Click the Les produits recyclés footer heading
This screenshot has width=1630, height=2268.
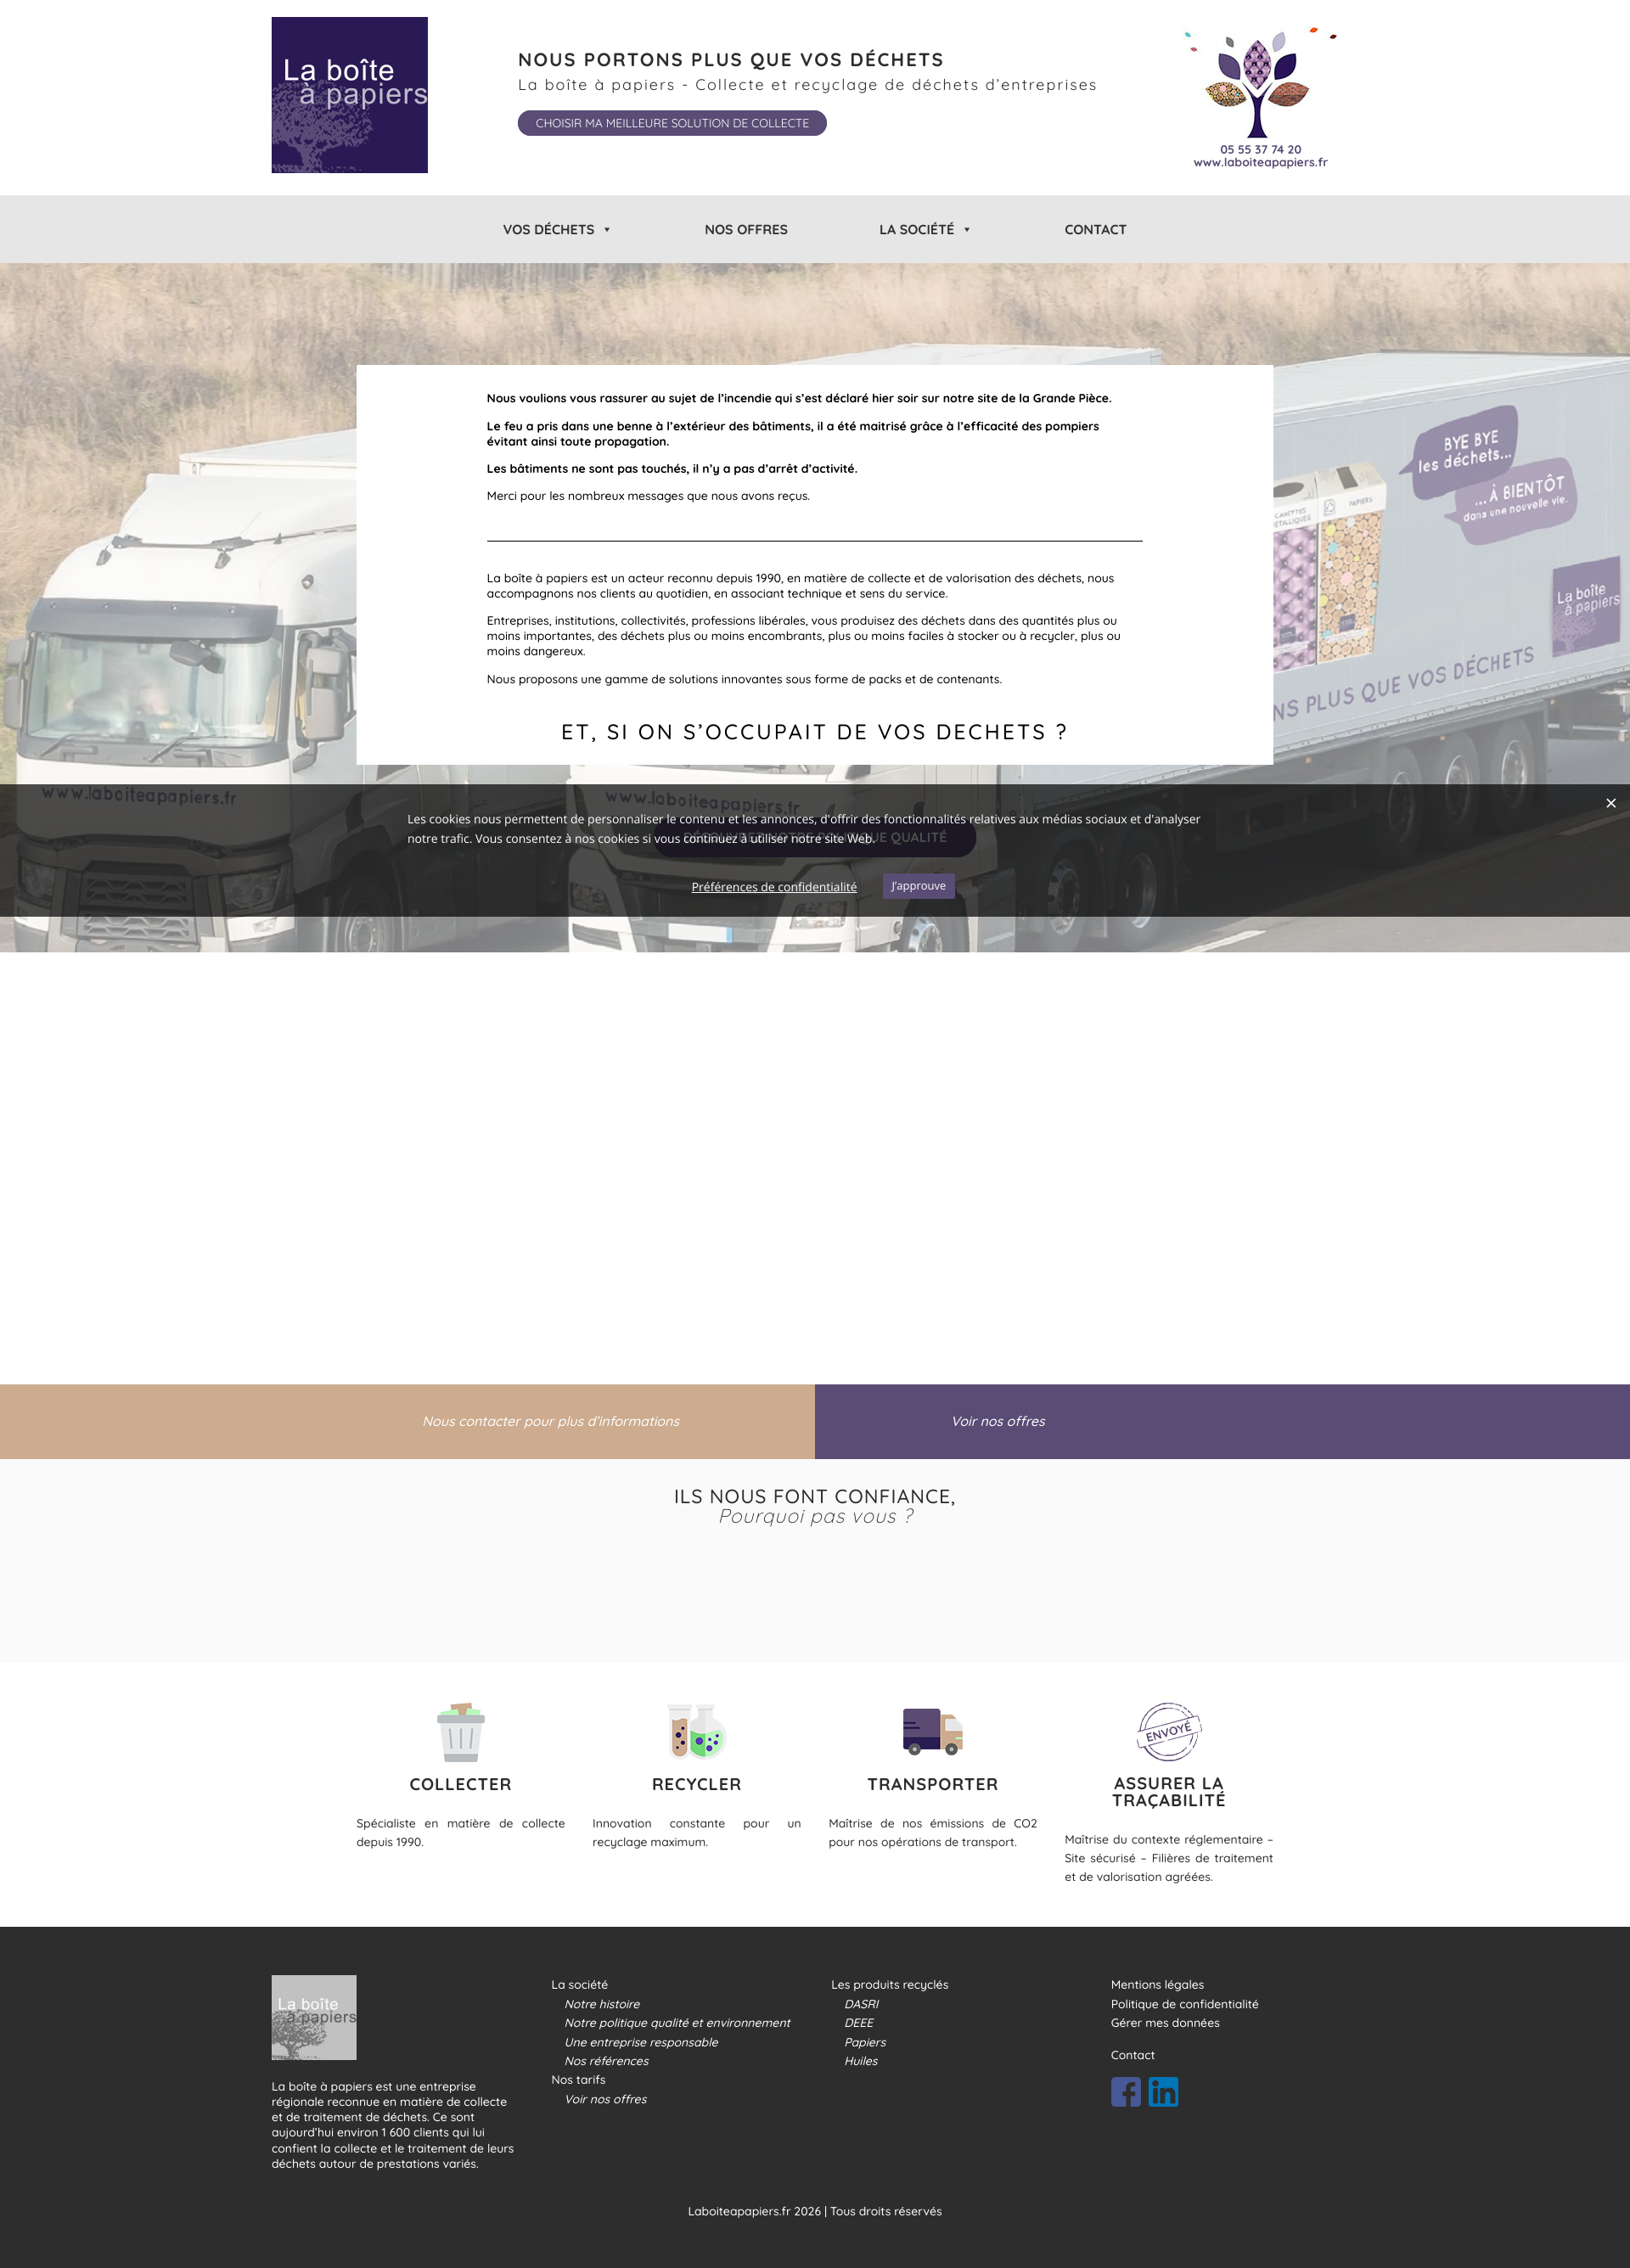point(889,1985)
